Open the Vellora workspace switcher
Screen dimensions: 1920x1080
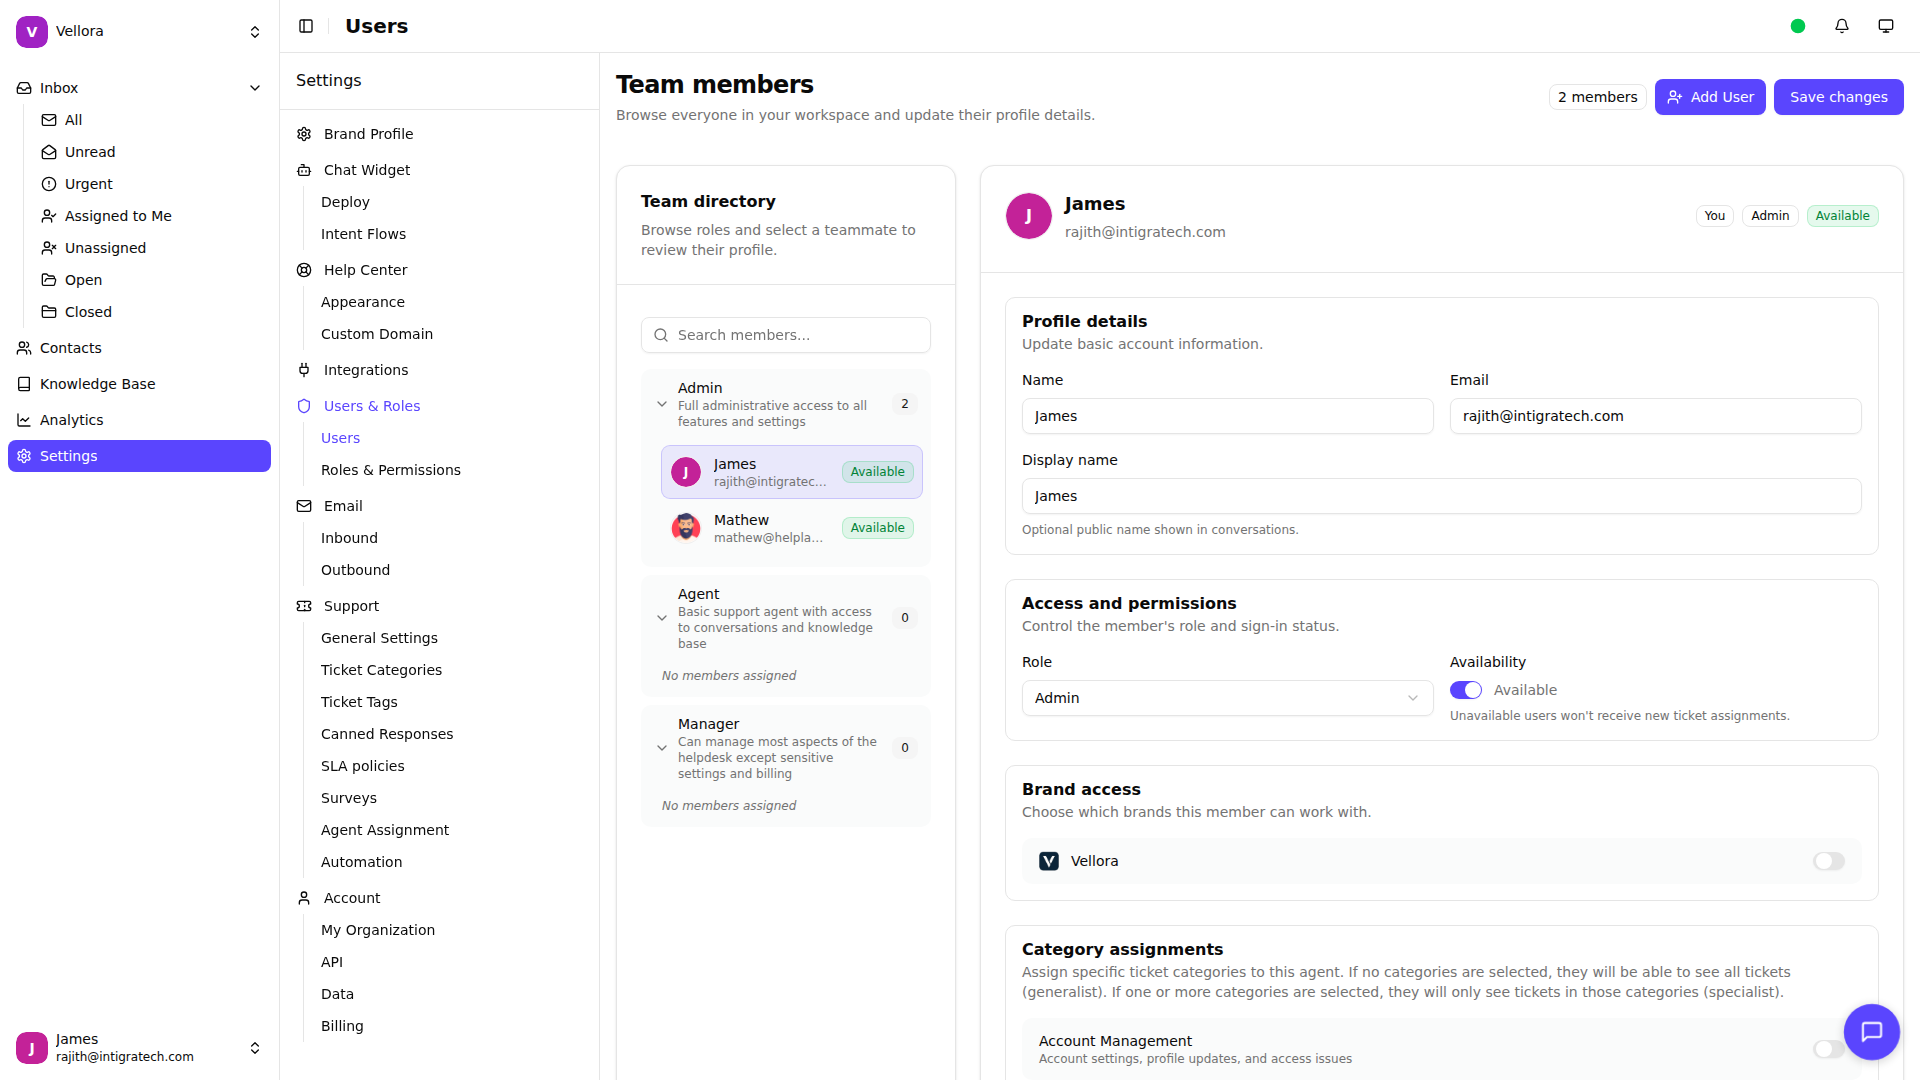click(139, 31)
